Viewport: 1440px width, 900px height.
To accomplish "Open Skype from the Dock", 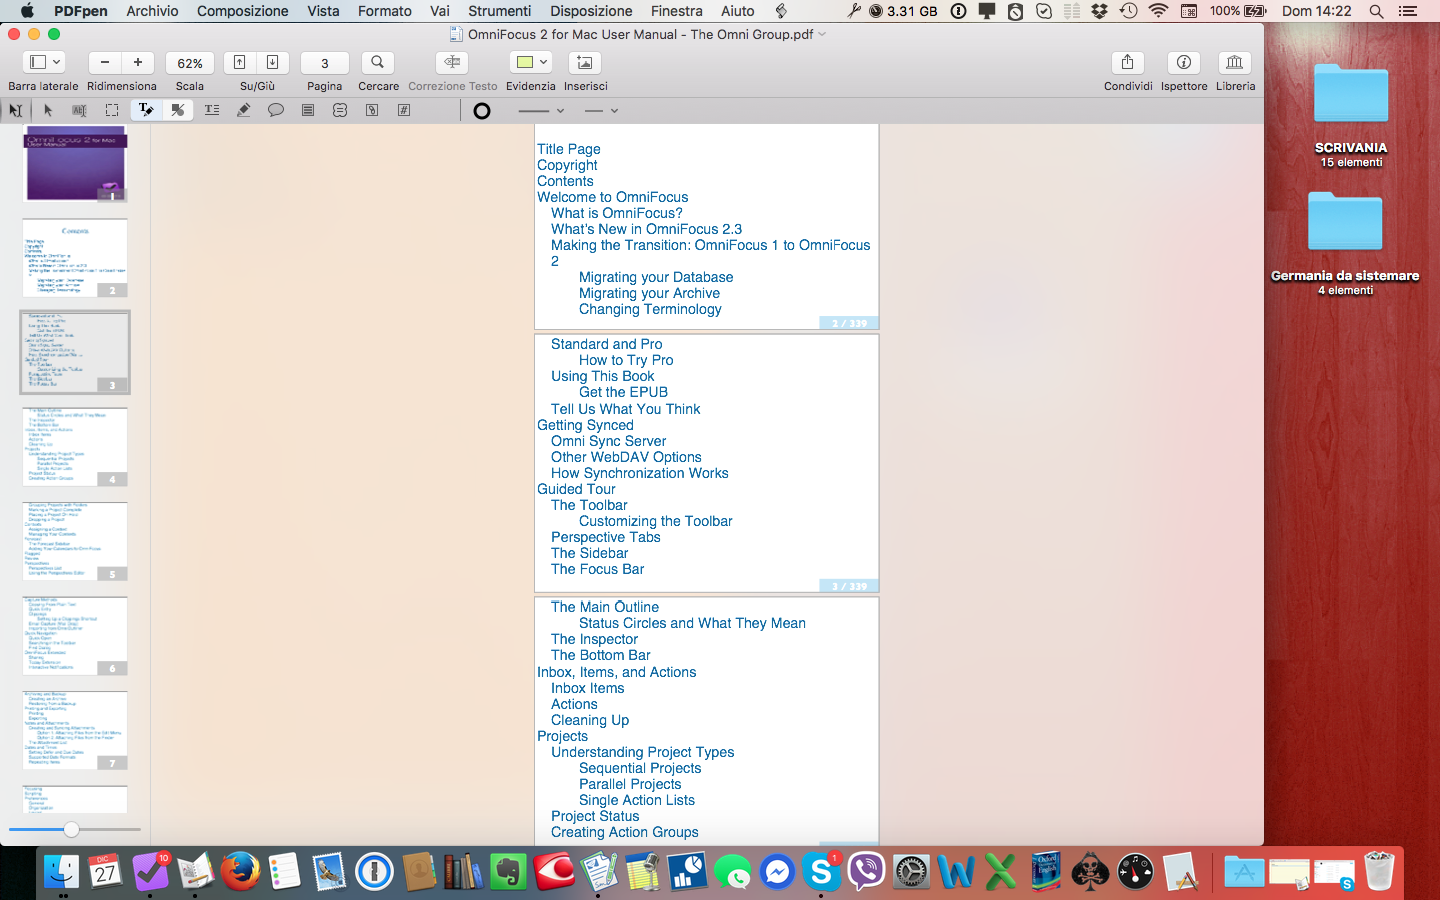I will coord(821,872).
